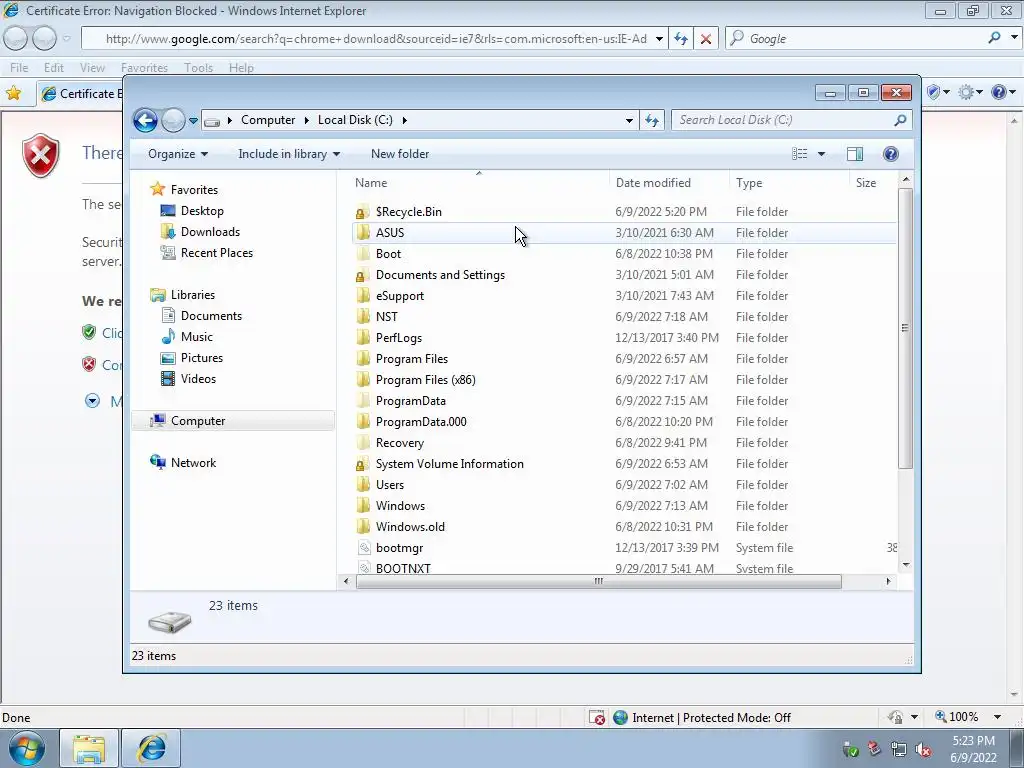Click the network tray icon
This screenshot has height=768, width=1024.
pos(899,749)
